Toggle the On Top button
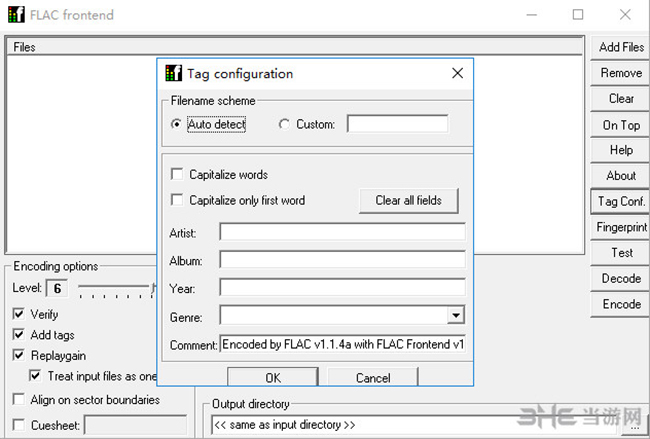Image resolution: width=650 pixels, height=439 pixels. point(621,125)
